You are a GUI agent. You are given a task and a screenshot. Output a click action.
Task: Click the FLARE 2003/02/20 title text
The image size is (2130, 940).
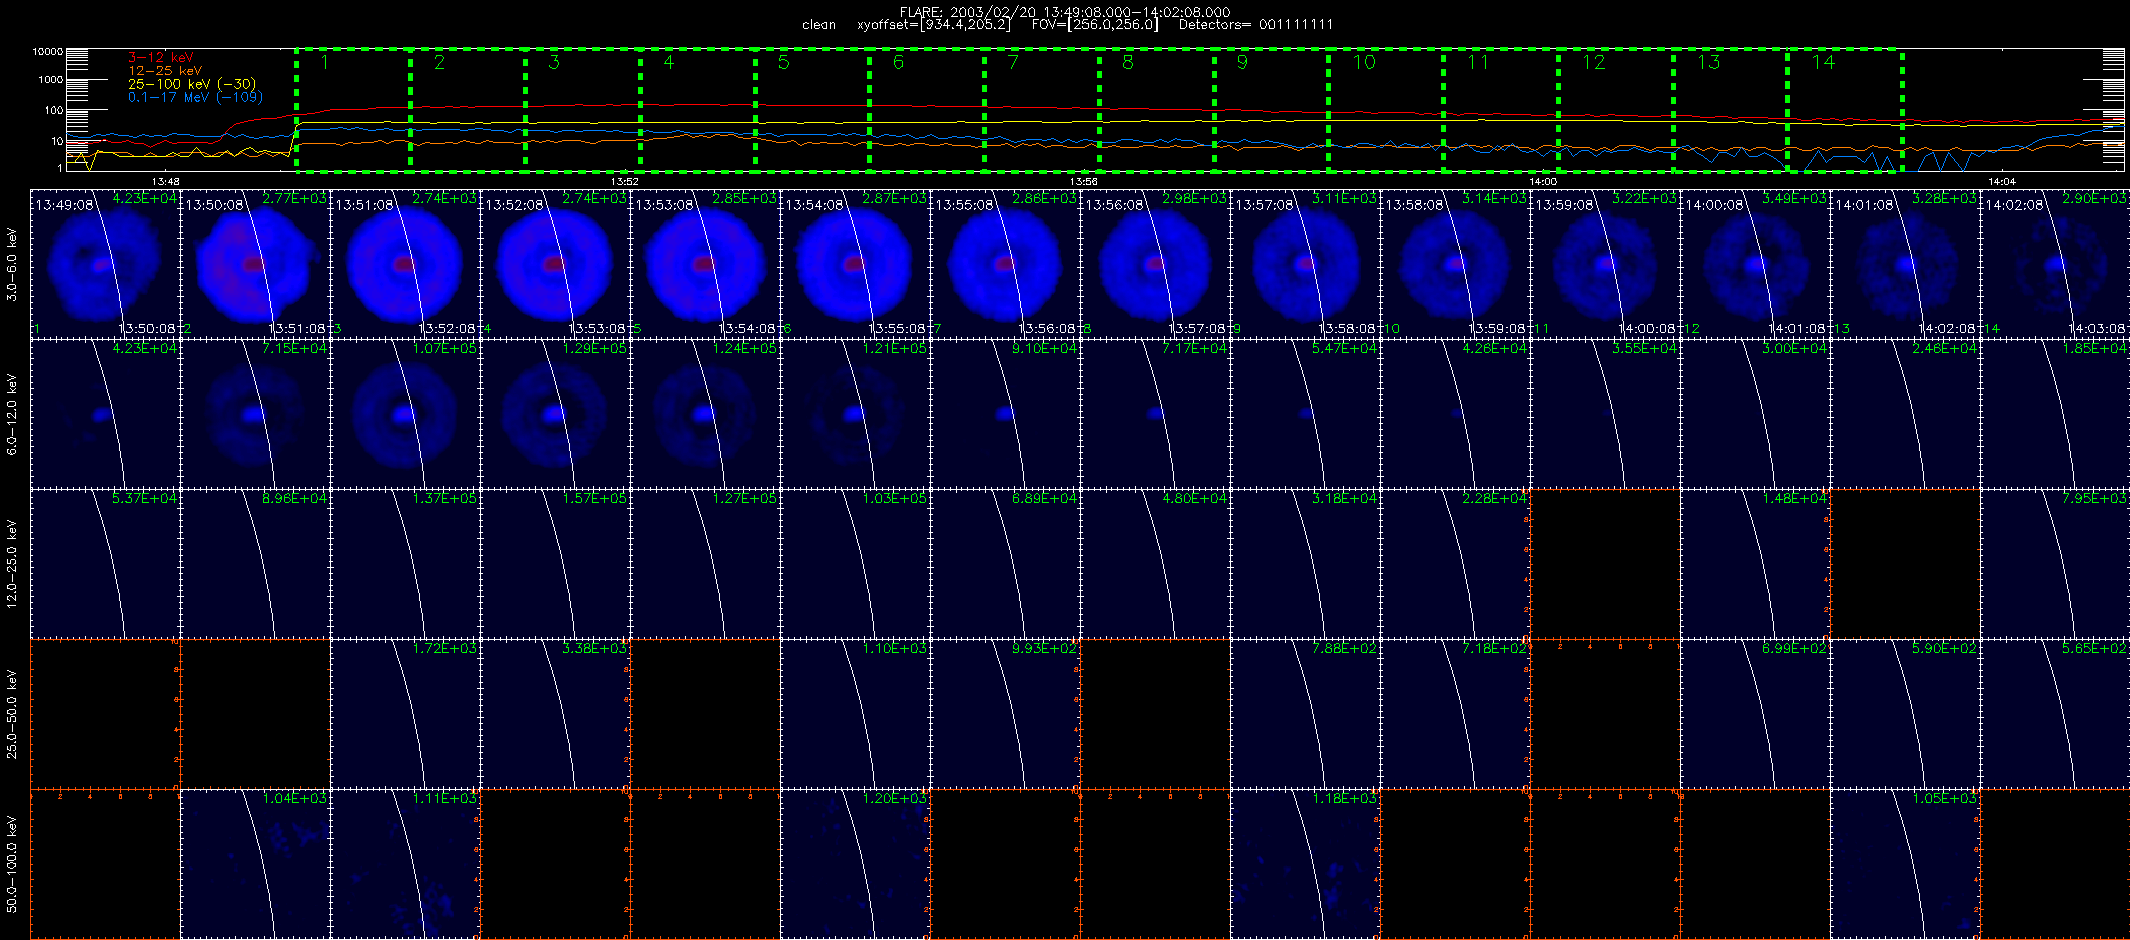click(1065, 12)
